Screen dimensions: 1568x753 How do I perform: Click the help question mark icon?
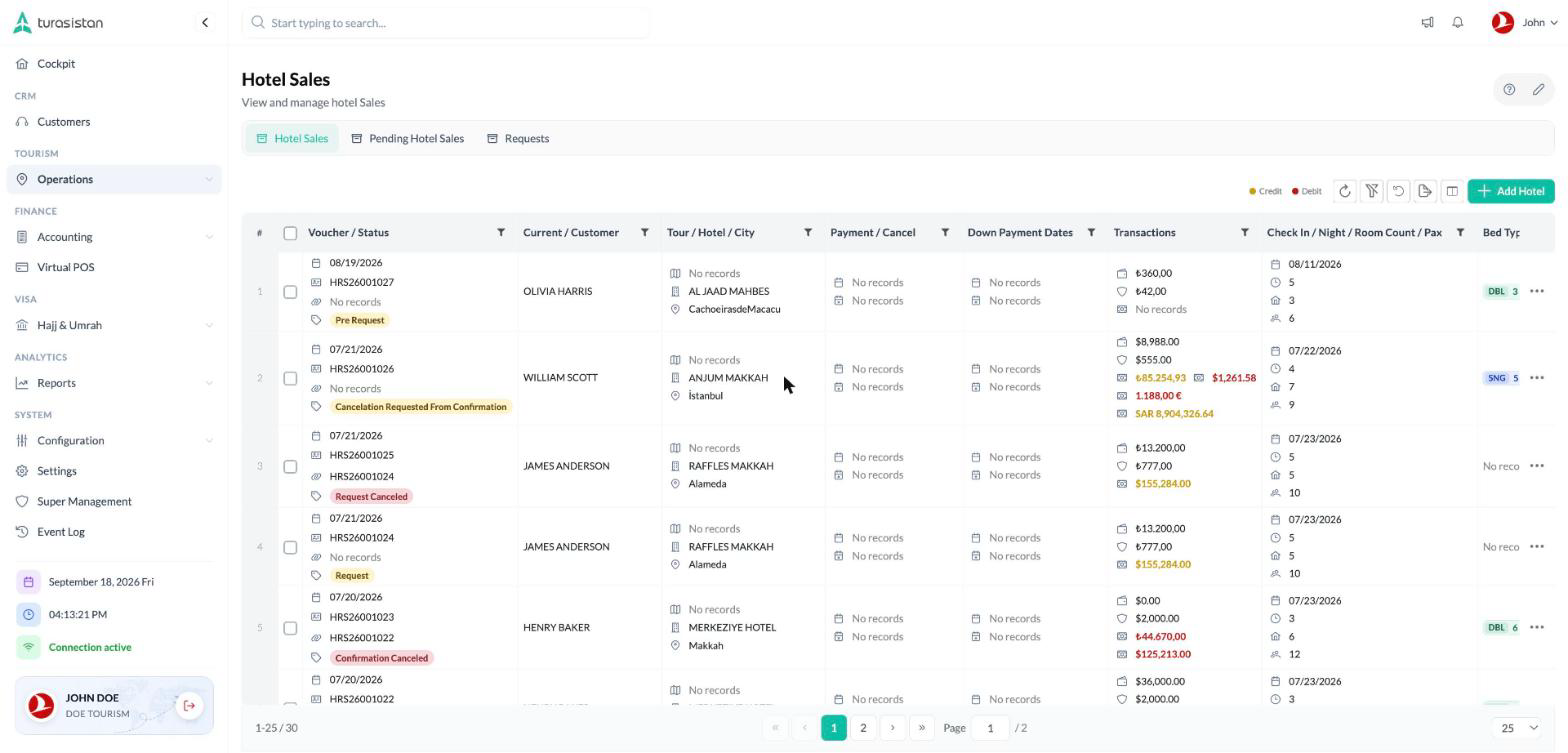point(1509,89)
